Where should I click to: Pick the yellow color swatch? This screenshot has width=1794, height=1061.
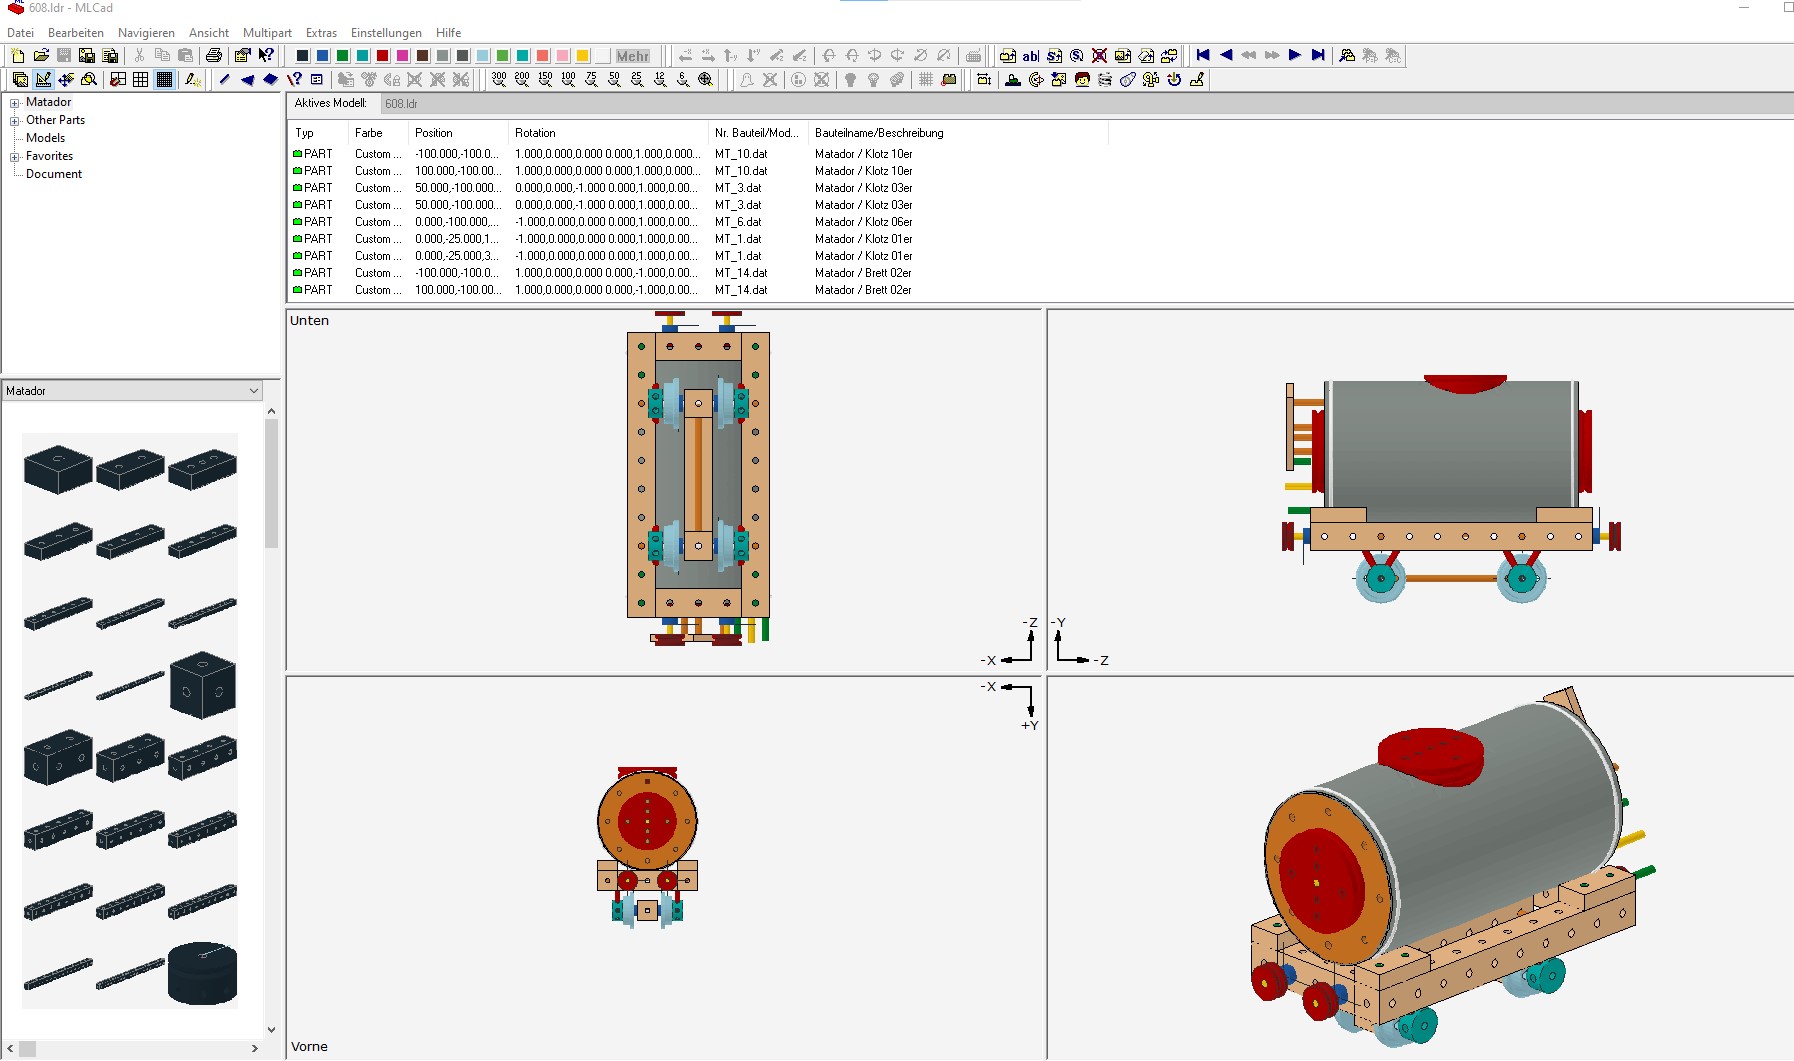click(x=582, y=56)
